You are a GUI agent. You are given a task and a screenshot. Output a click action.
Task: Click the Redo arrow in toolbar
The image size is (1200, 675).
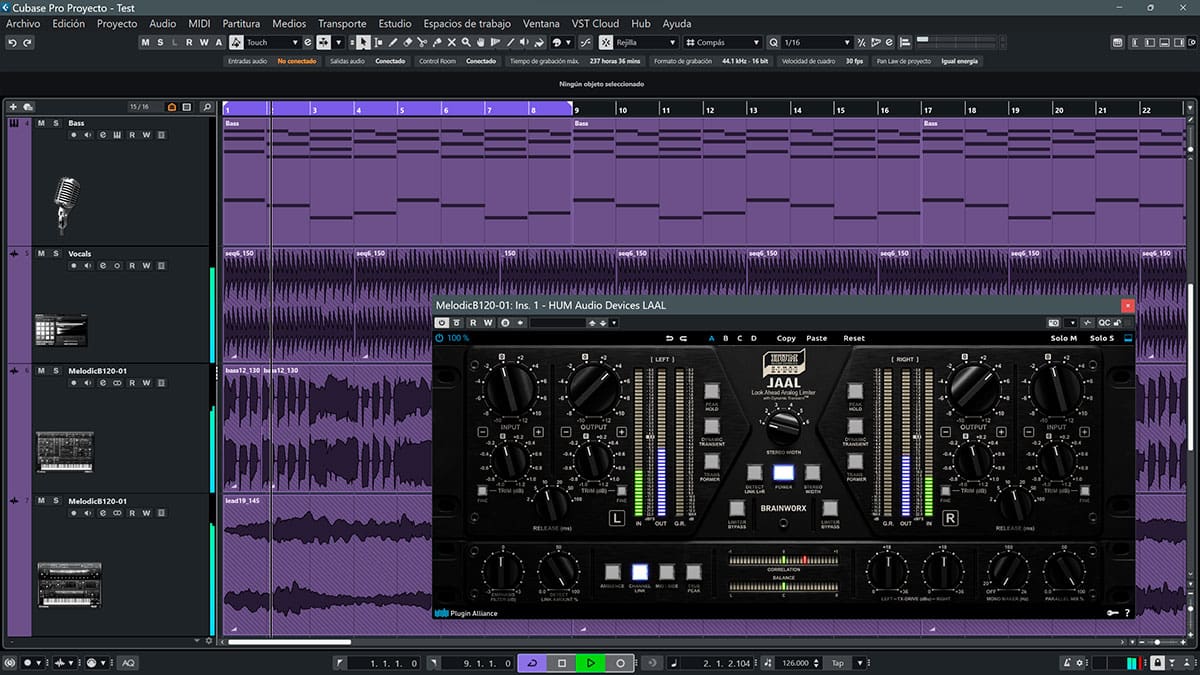(27, 42)
